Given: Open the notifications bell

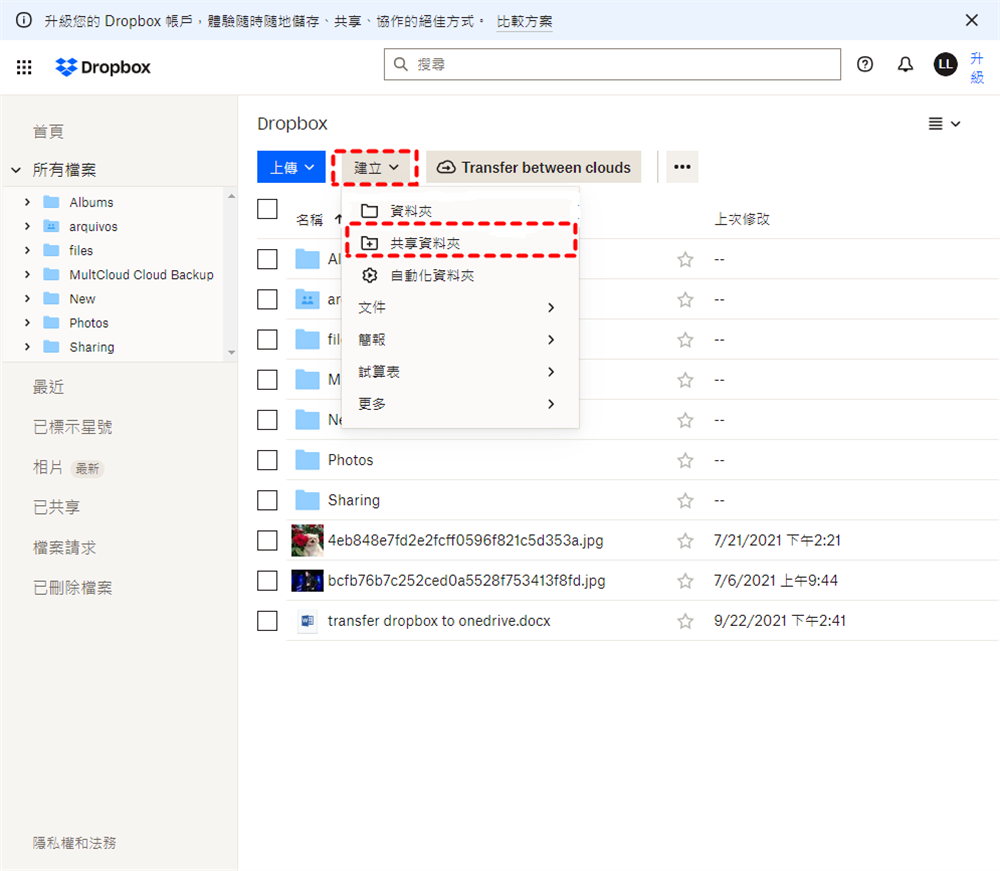Looking at the screenshot, I should [905, 64].
